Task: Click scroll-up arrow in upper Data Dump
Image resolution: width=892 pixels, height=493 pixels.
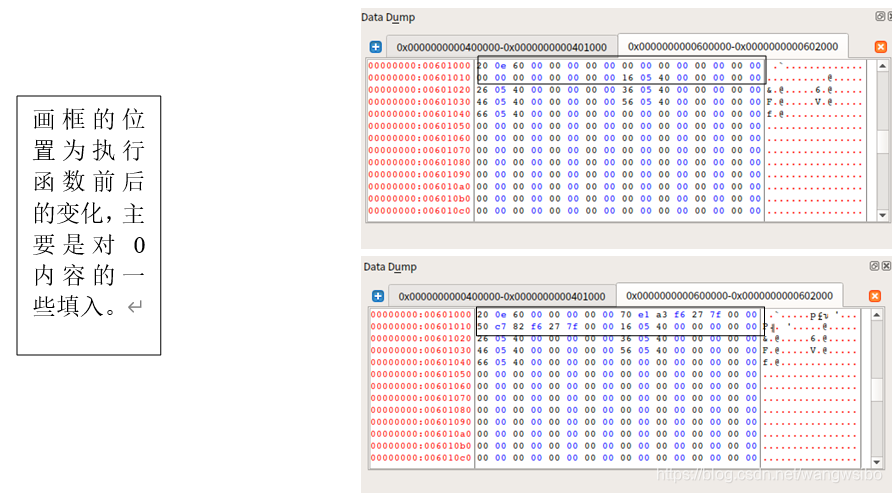Action: [882, 66]
